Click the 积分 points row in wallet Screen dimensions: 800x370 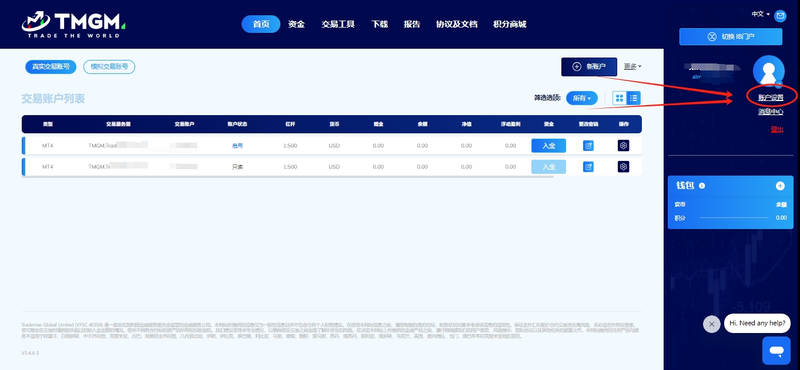point(731,217)
